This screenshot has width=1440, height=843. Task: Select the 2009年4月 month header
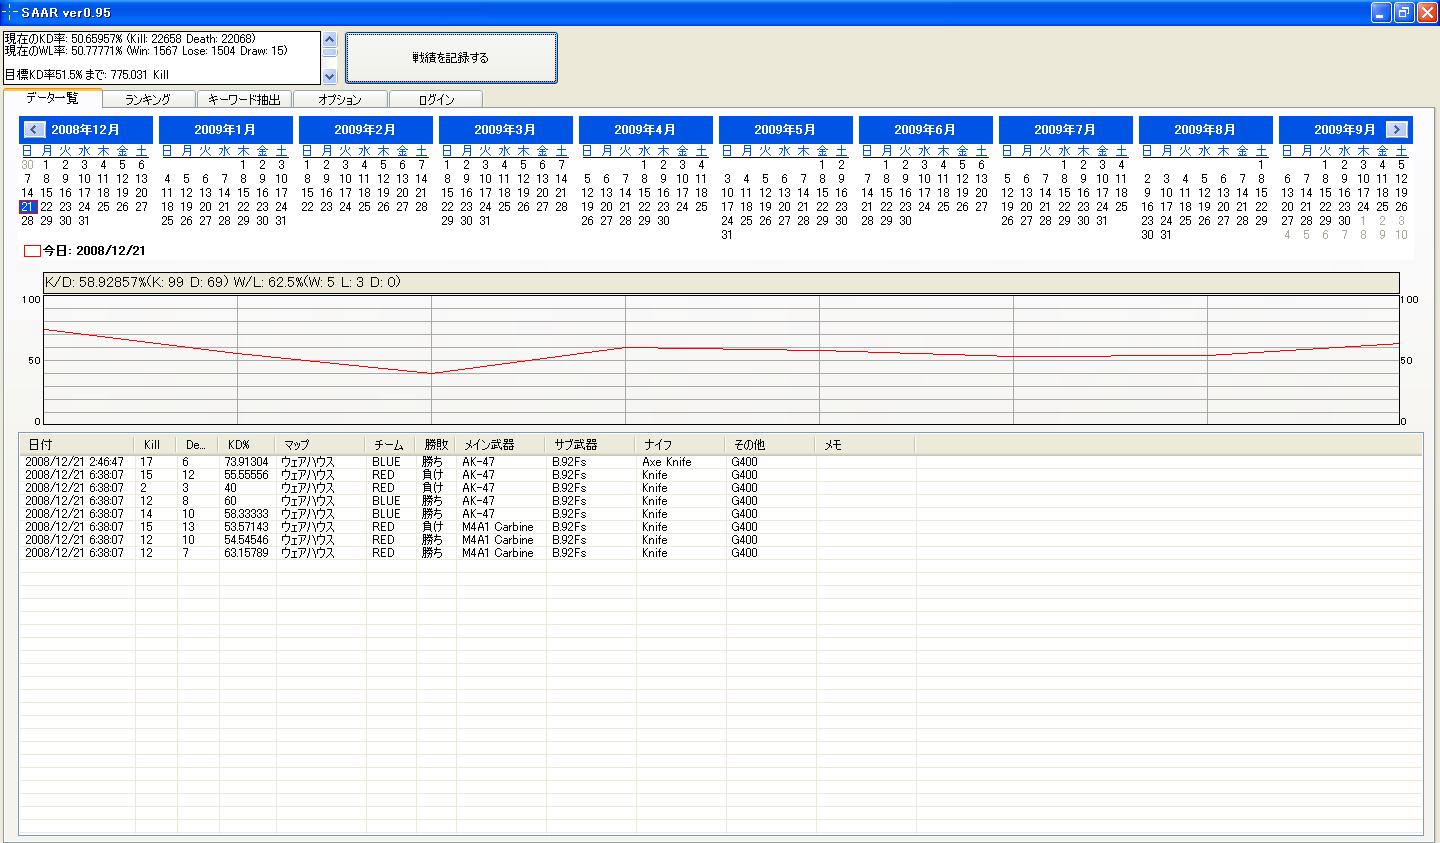[645, 130]
